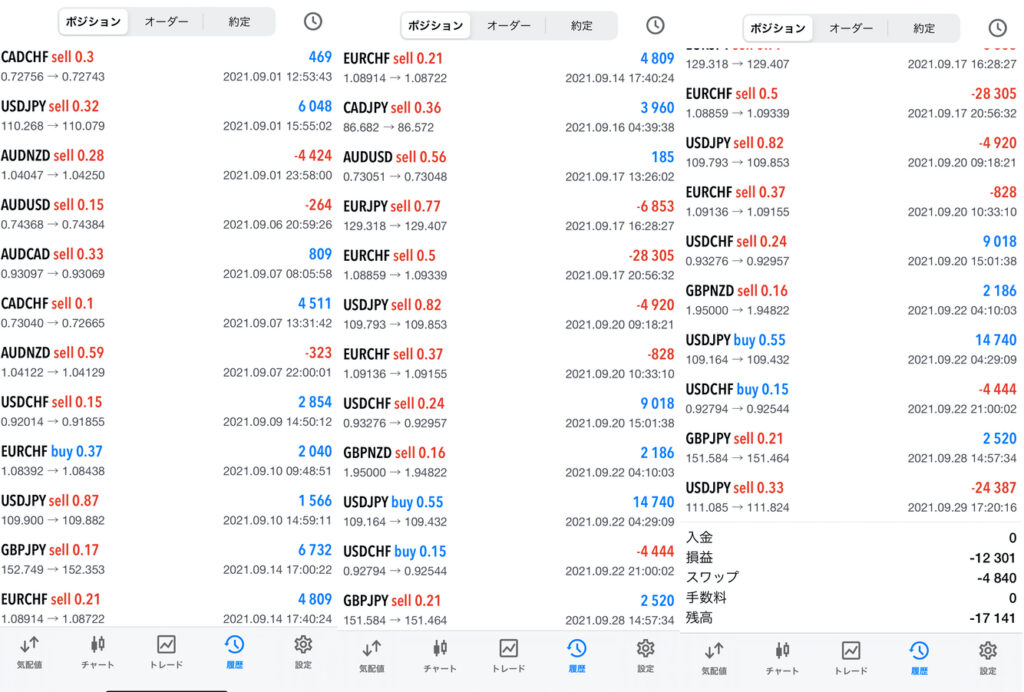The image size is (1024, 692).
Task: Switch to 約定 tab in left screen
Action: pyautogui.click(x=239, y=21)
